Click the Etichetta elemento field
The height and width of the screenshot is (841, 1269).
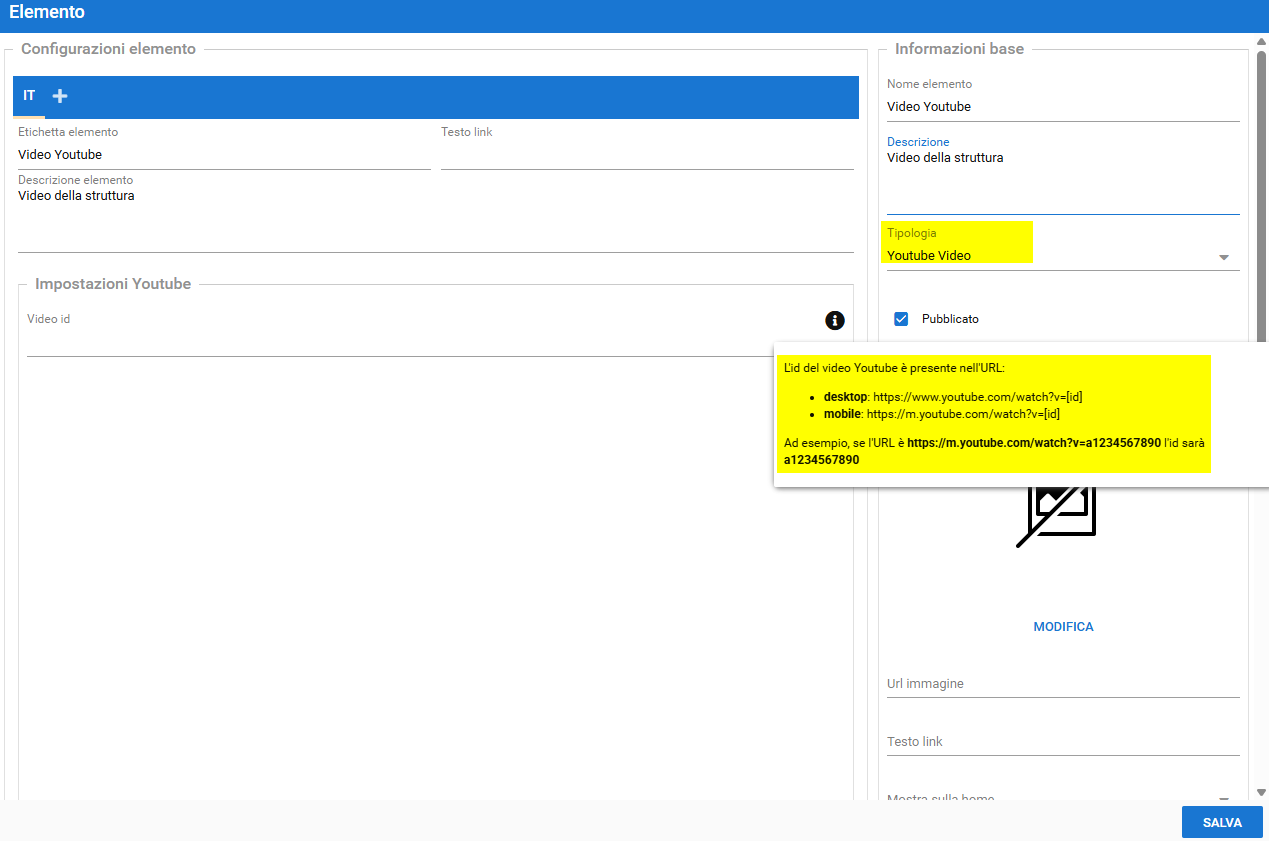(x=223, y=155)
